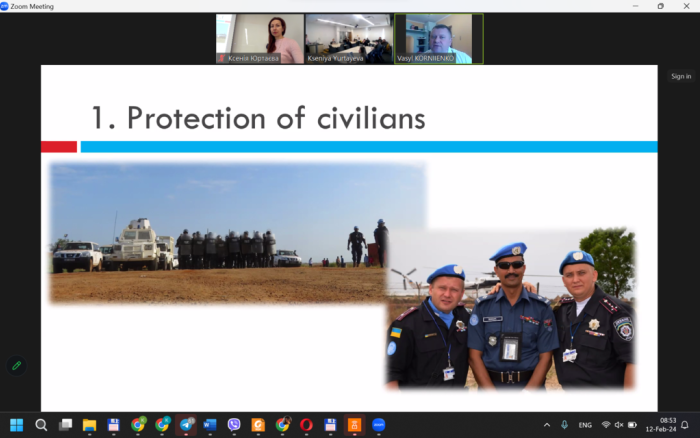Open Task View in the taskbar
Viewport: 700px width, 438px height.
click(x=65, y=425)
